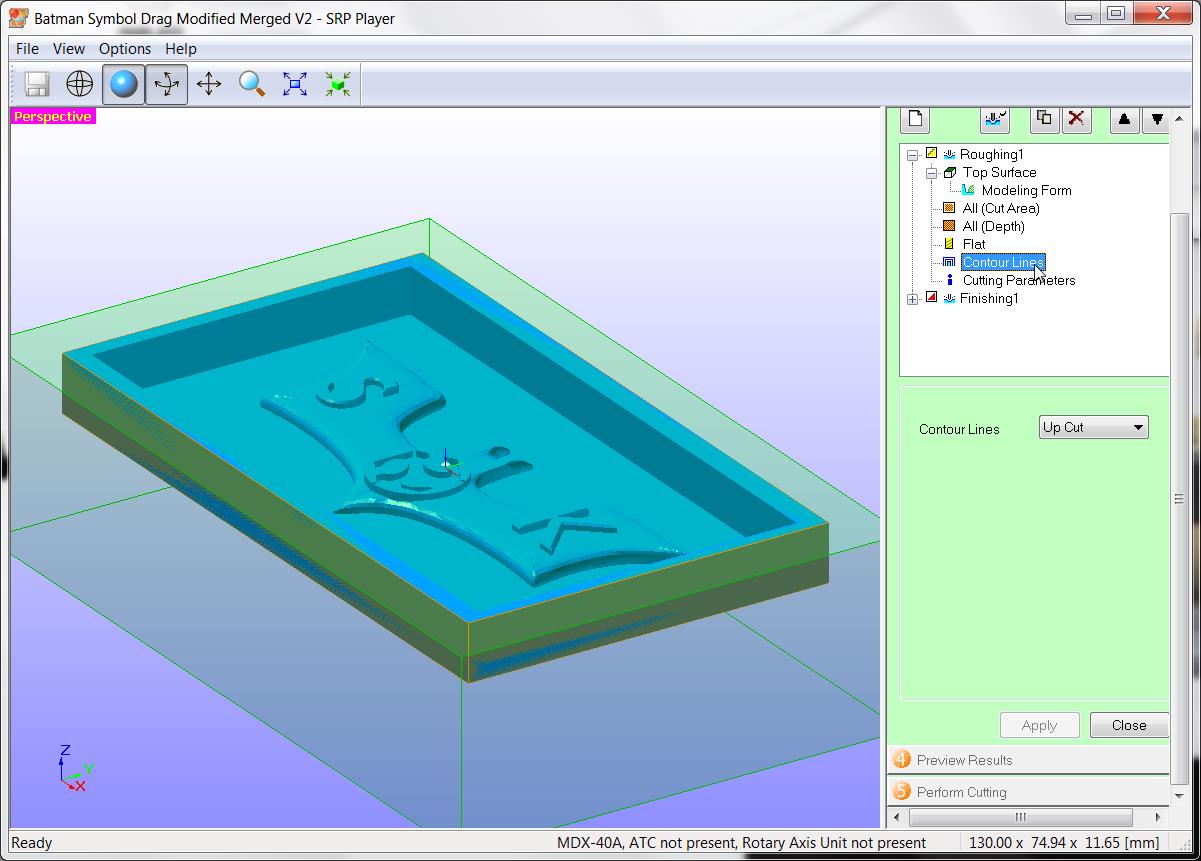This screenshot has height=861, width=1201.
Task: Click the 130.00 x 74.94 x 11.65 dimensions readout
Action: point(1064,843)
